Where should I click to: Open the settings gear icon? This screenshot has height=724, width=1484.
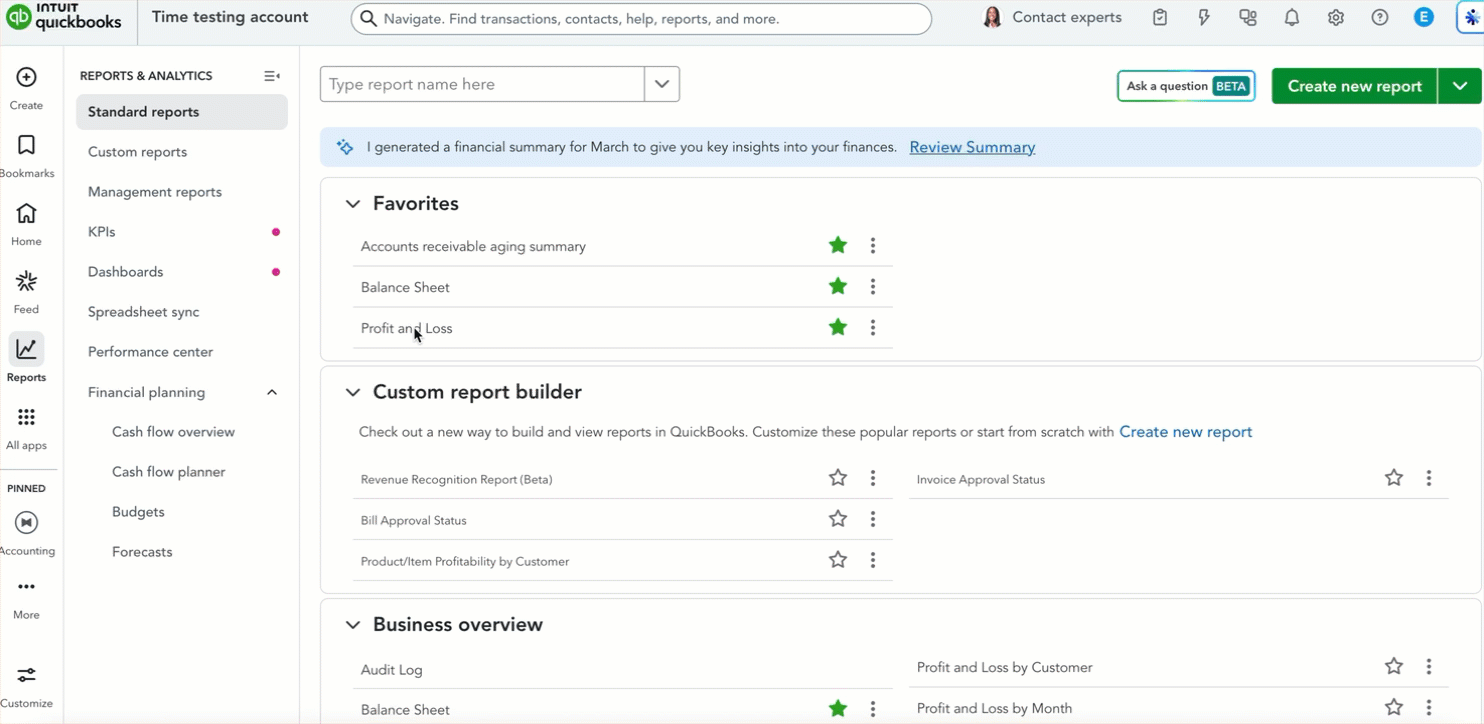click(x=1336, y=18)
